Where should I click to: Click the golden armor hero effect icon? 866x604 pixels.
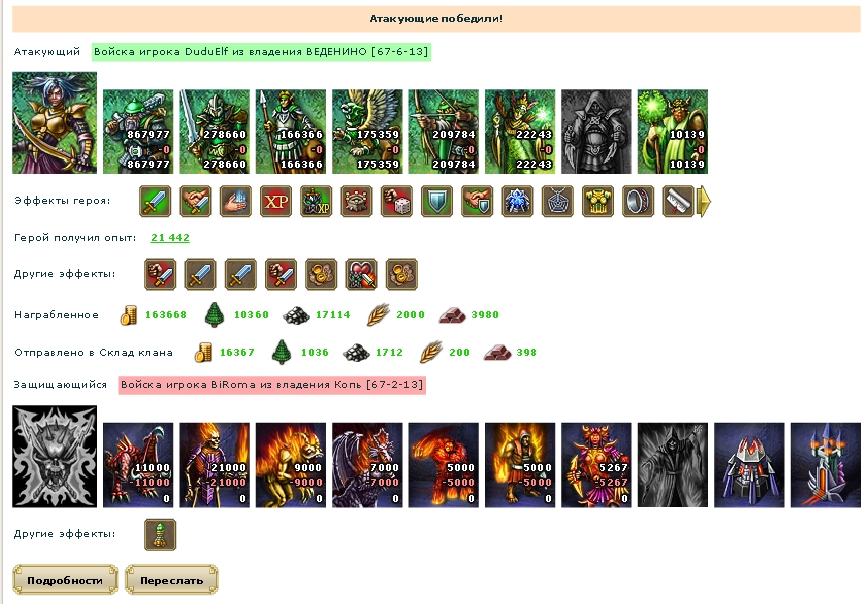point(598,201)
